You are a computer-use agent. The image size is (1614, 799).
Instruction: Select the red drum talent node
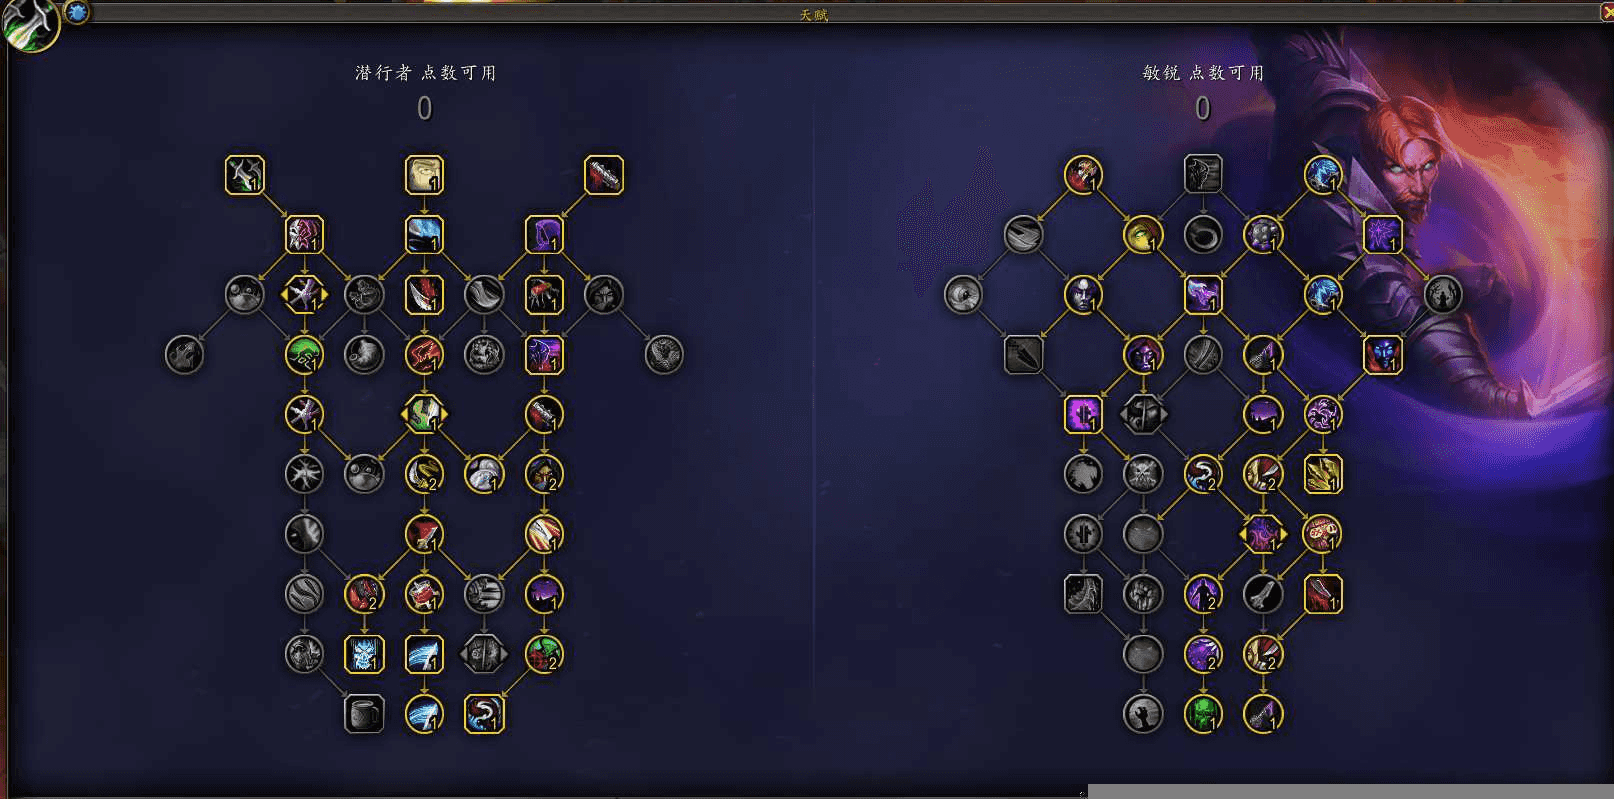[x=424, y=595]
